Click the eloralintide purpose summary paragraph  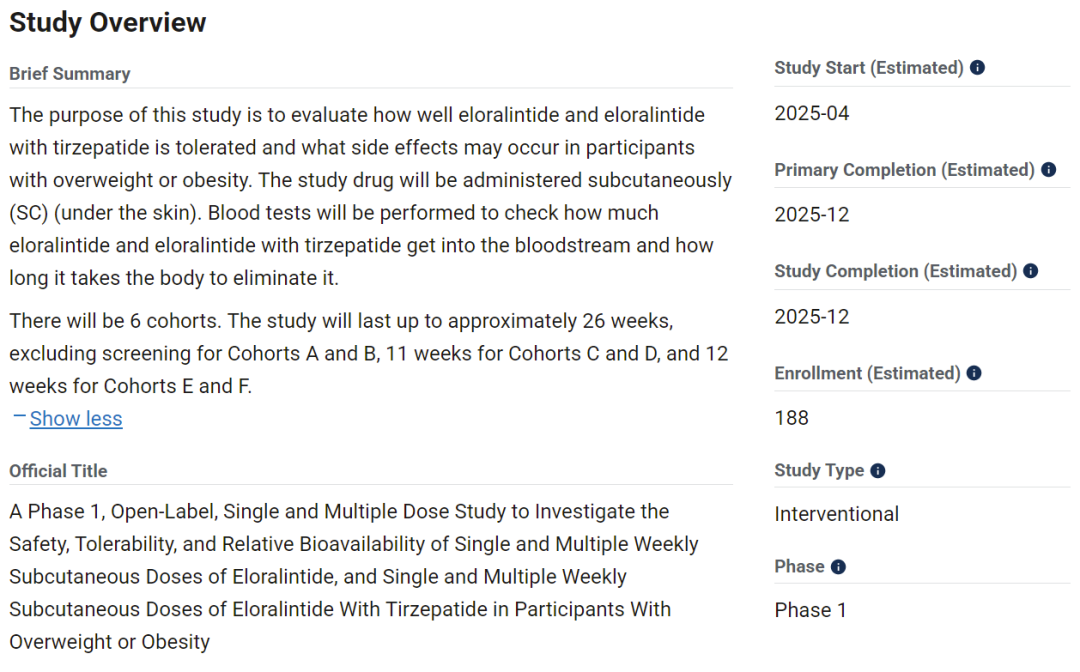click(x=371, y=196)
